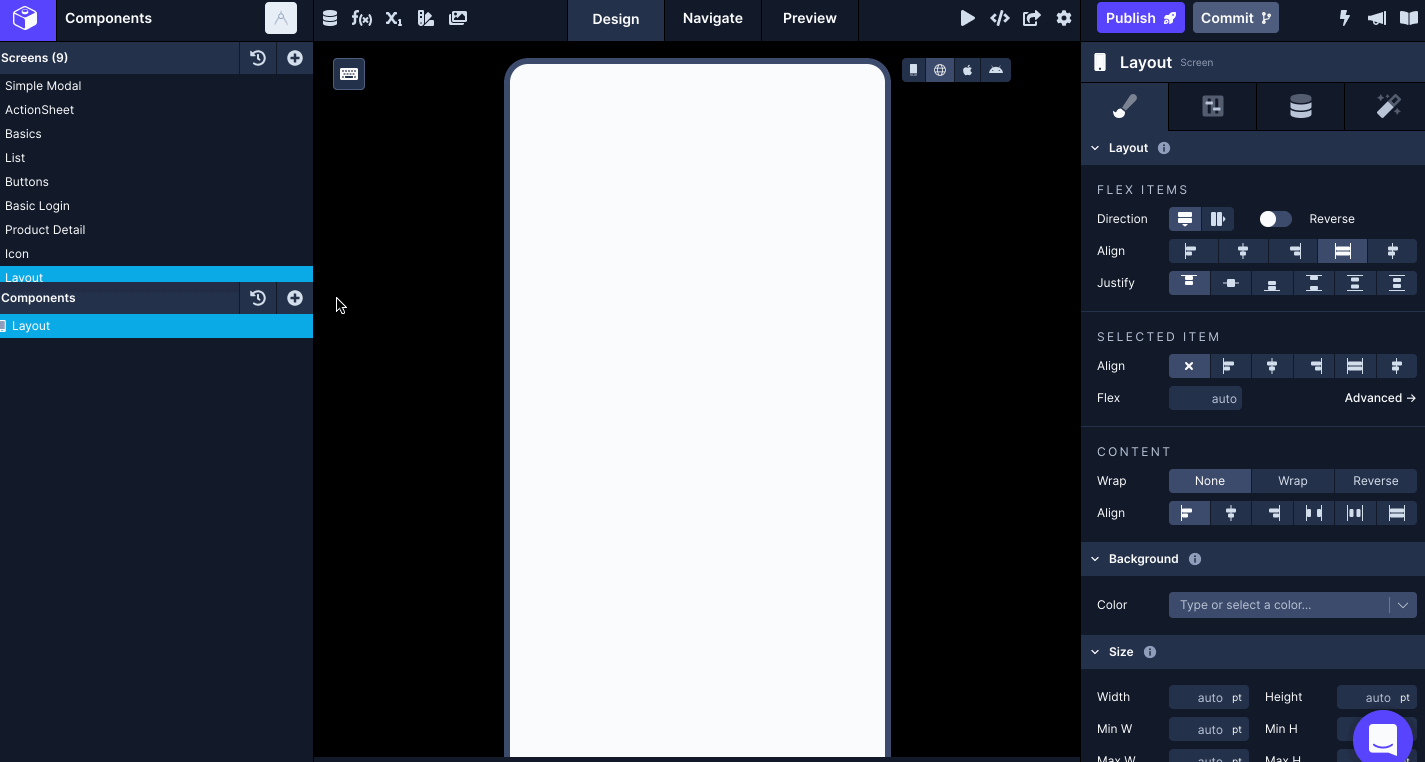The height and width of the screenshot is (762, 1425).
Task: Select the mobile device preview icon
Action: (914, 70)
